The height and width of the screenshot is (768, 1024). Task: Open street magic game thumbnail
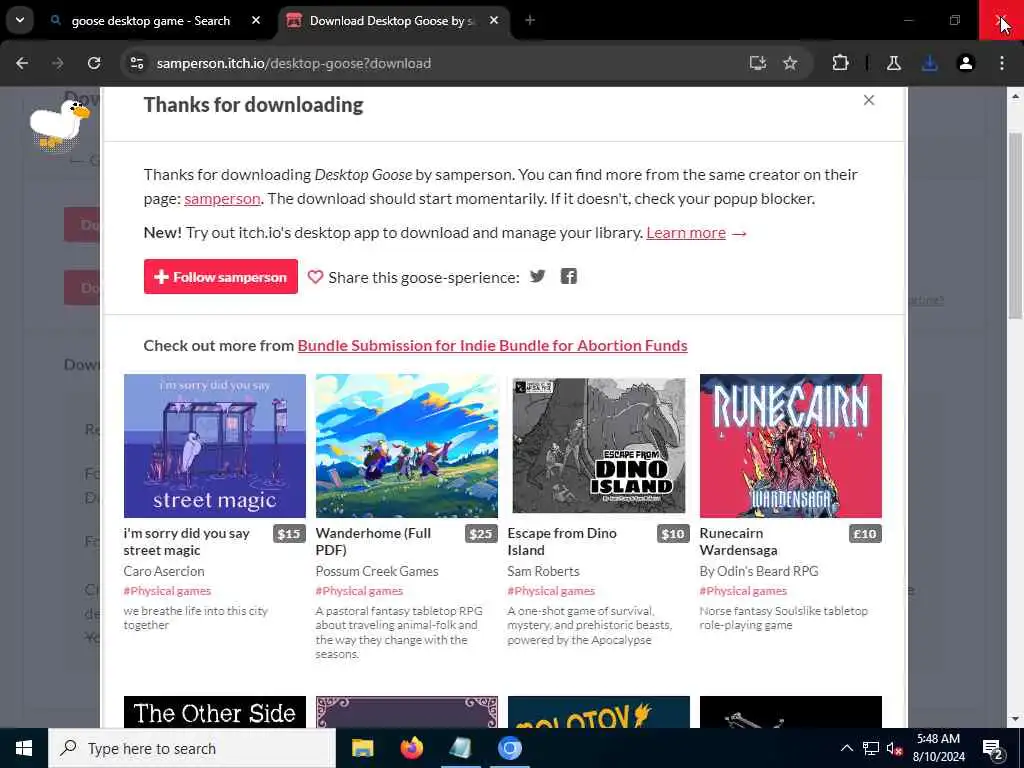coord(215,446)
